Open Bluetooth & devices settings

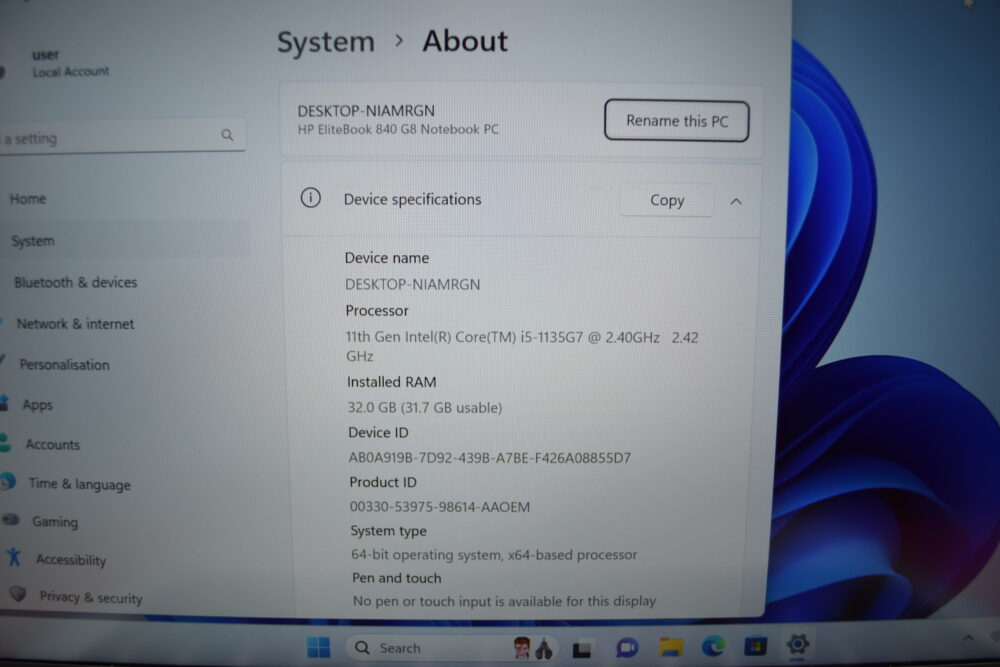point(76,282)
